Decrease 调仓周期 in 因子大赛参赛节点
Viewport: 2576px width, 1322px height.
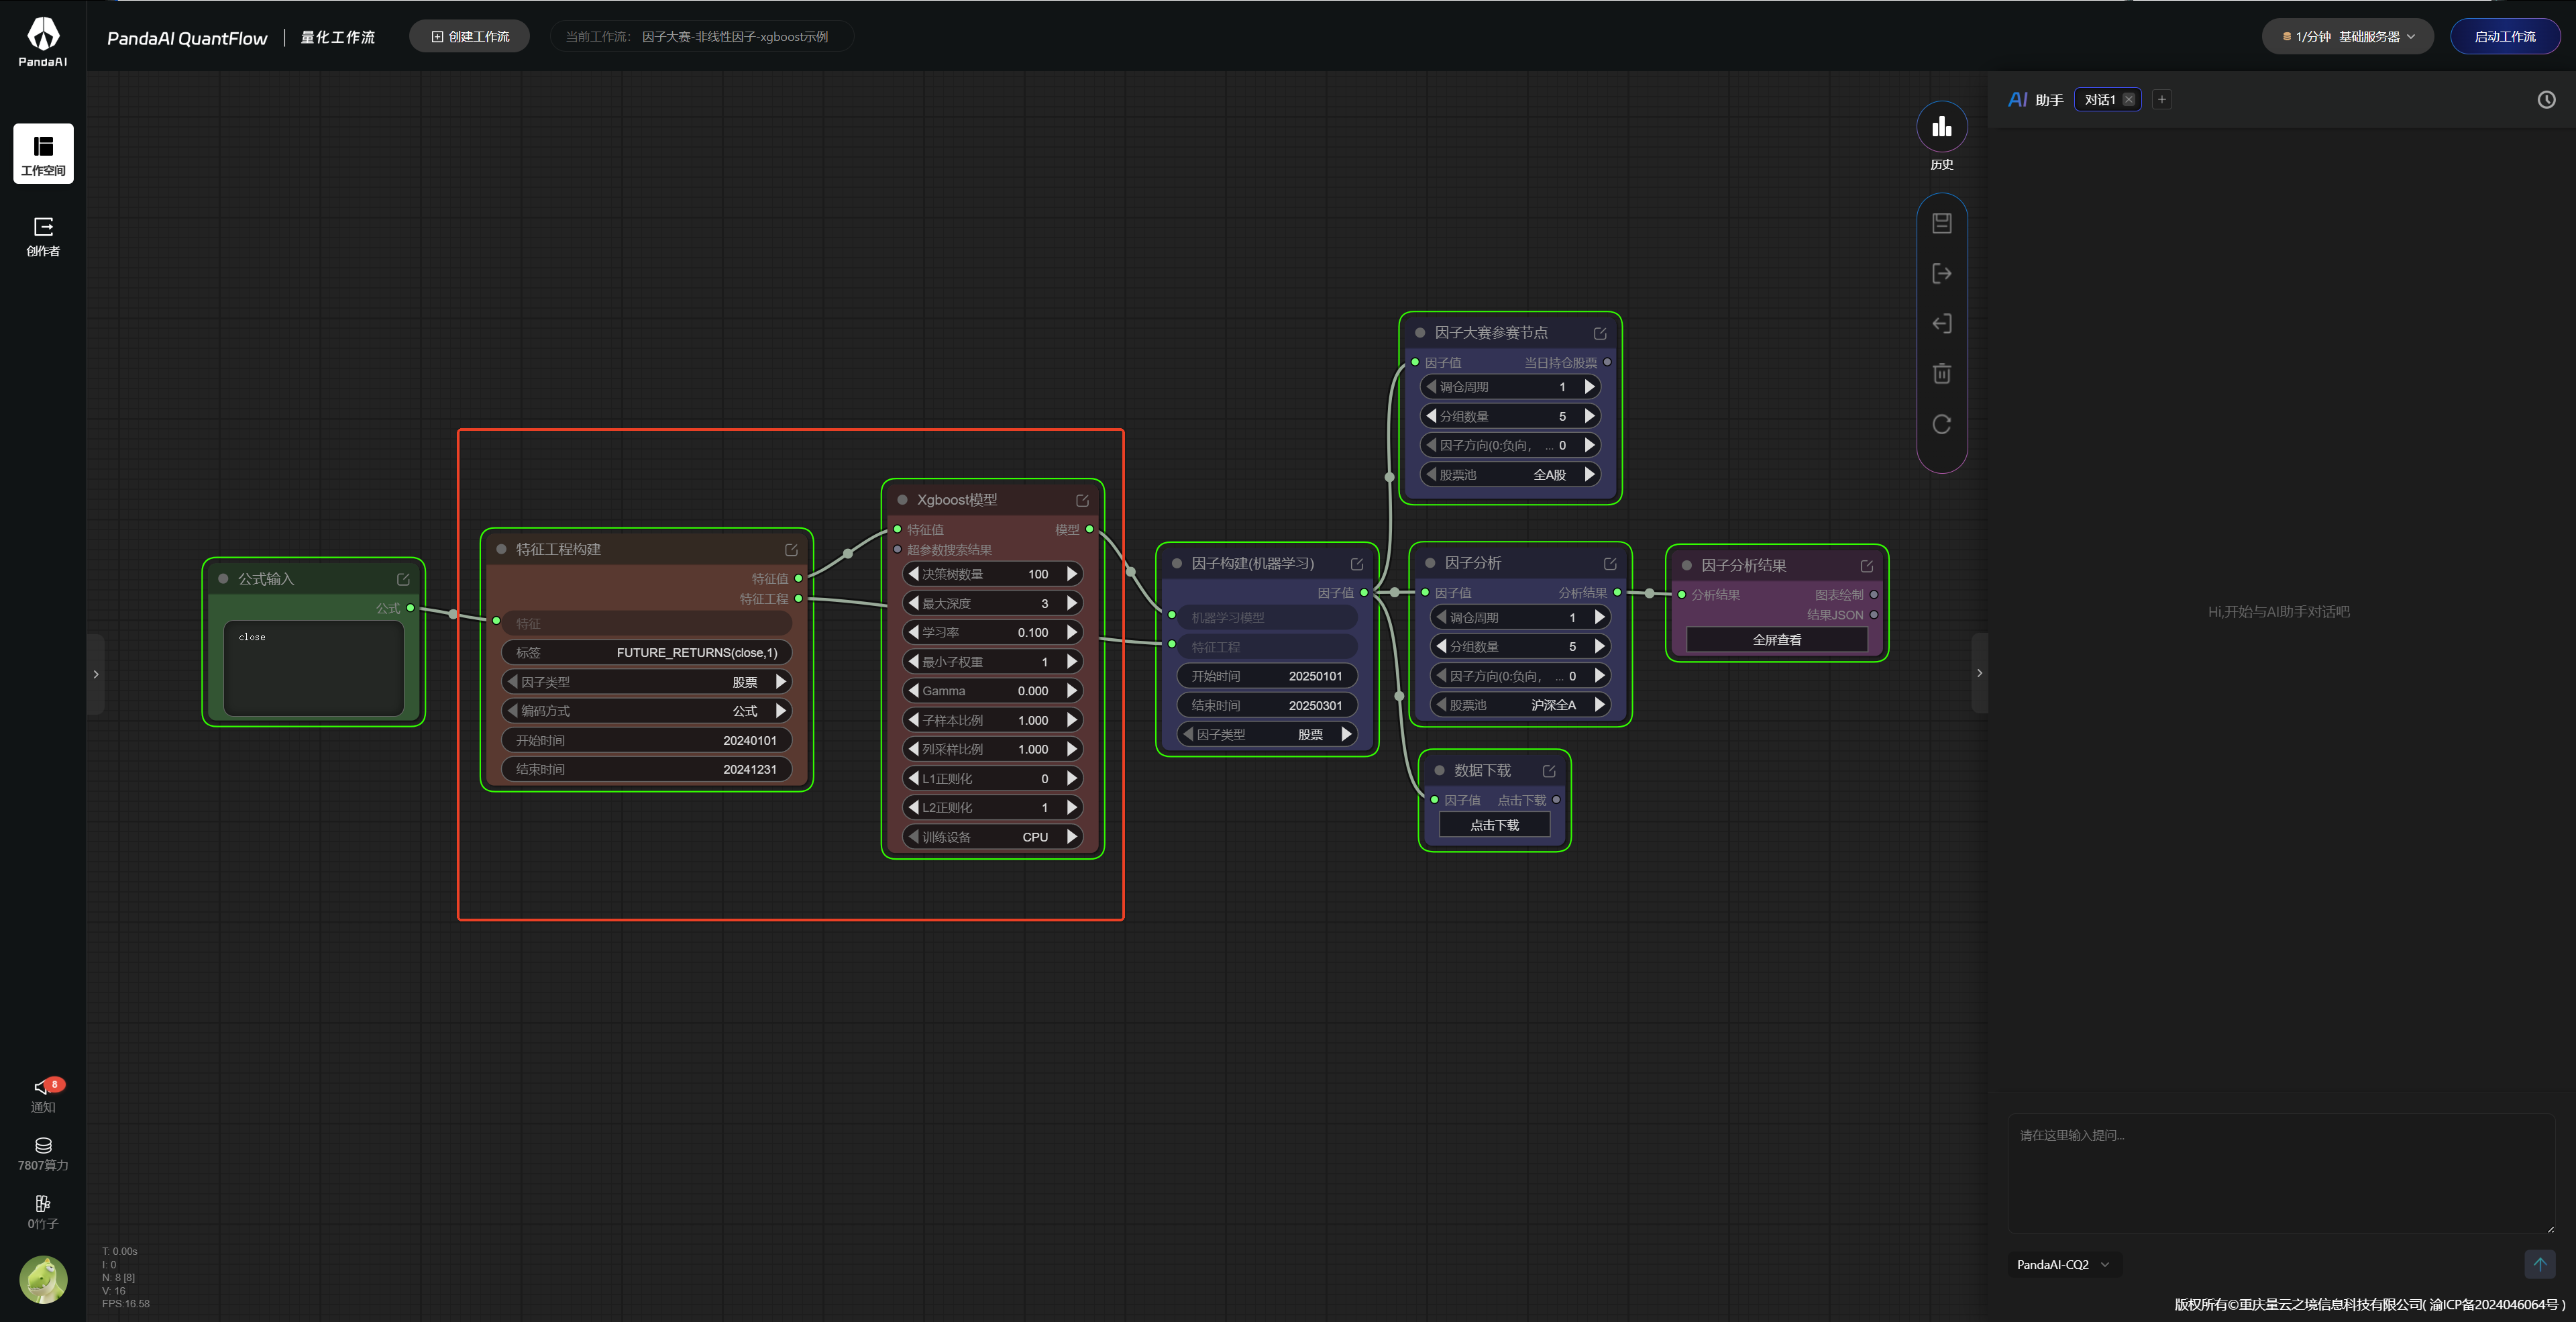[1431, 387]
